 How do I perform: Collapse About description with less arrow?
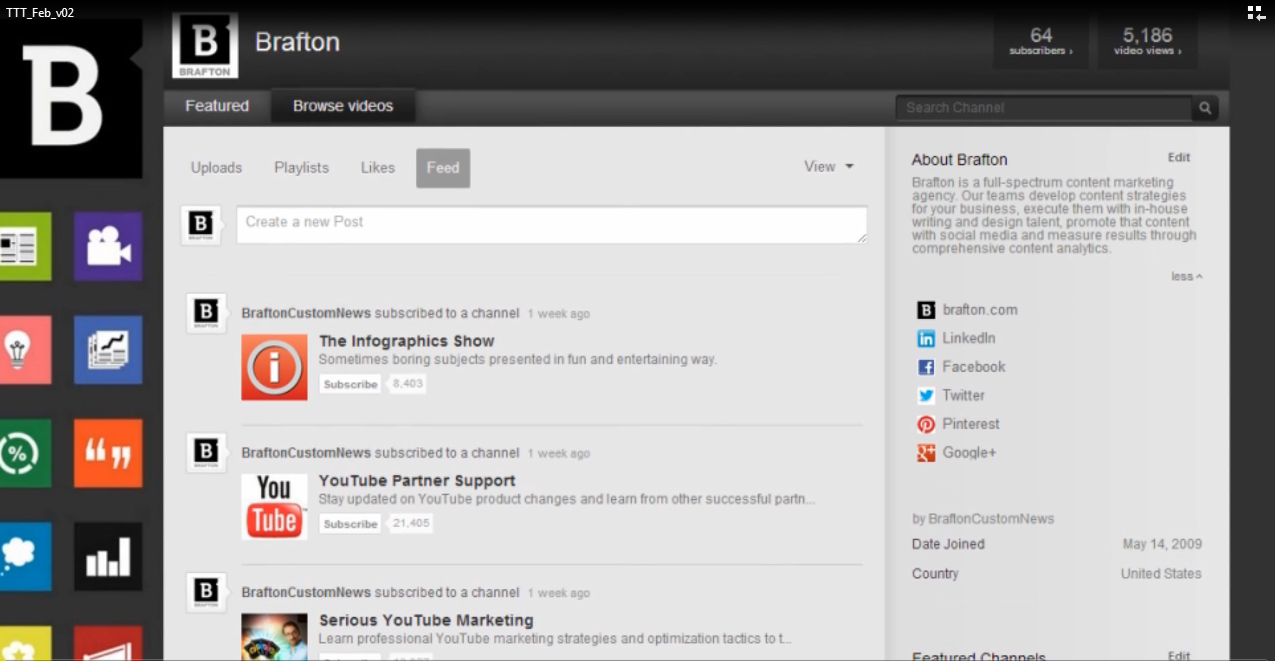coord(1187,276)
